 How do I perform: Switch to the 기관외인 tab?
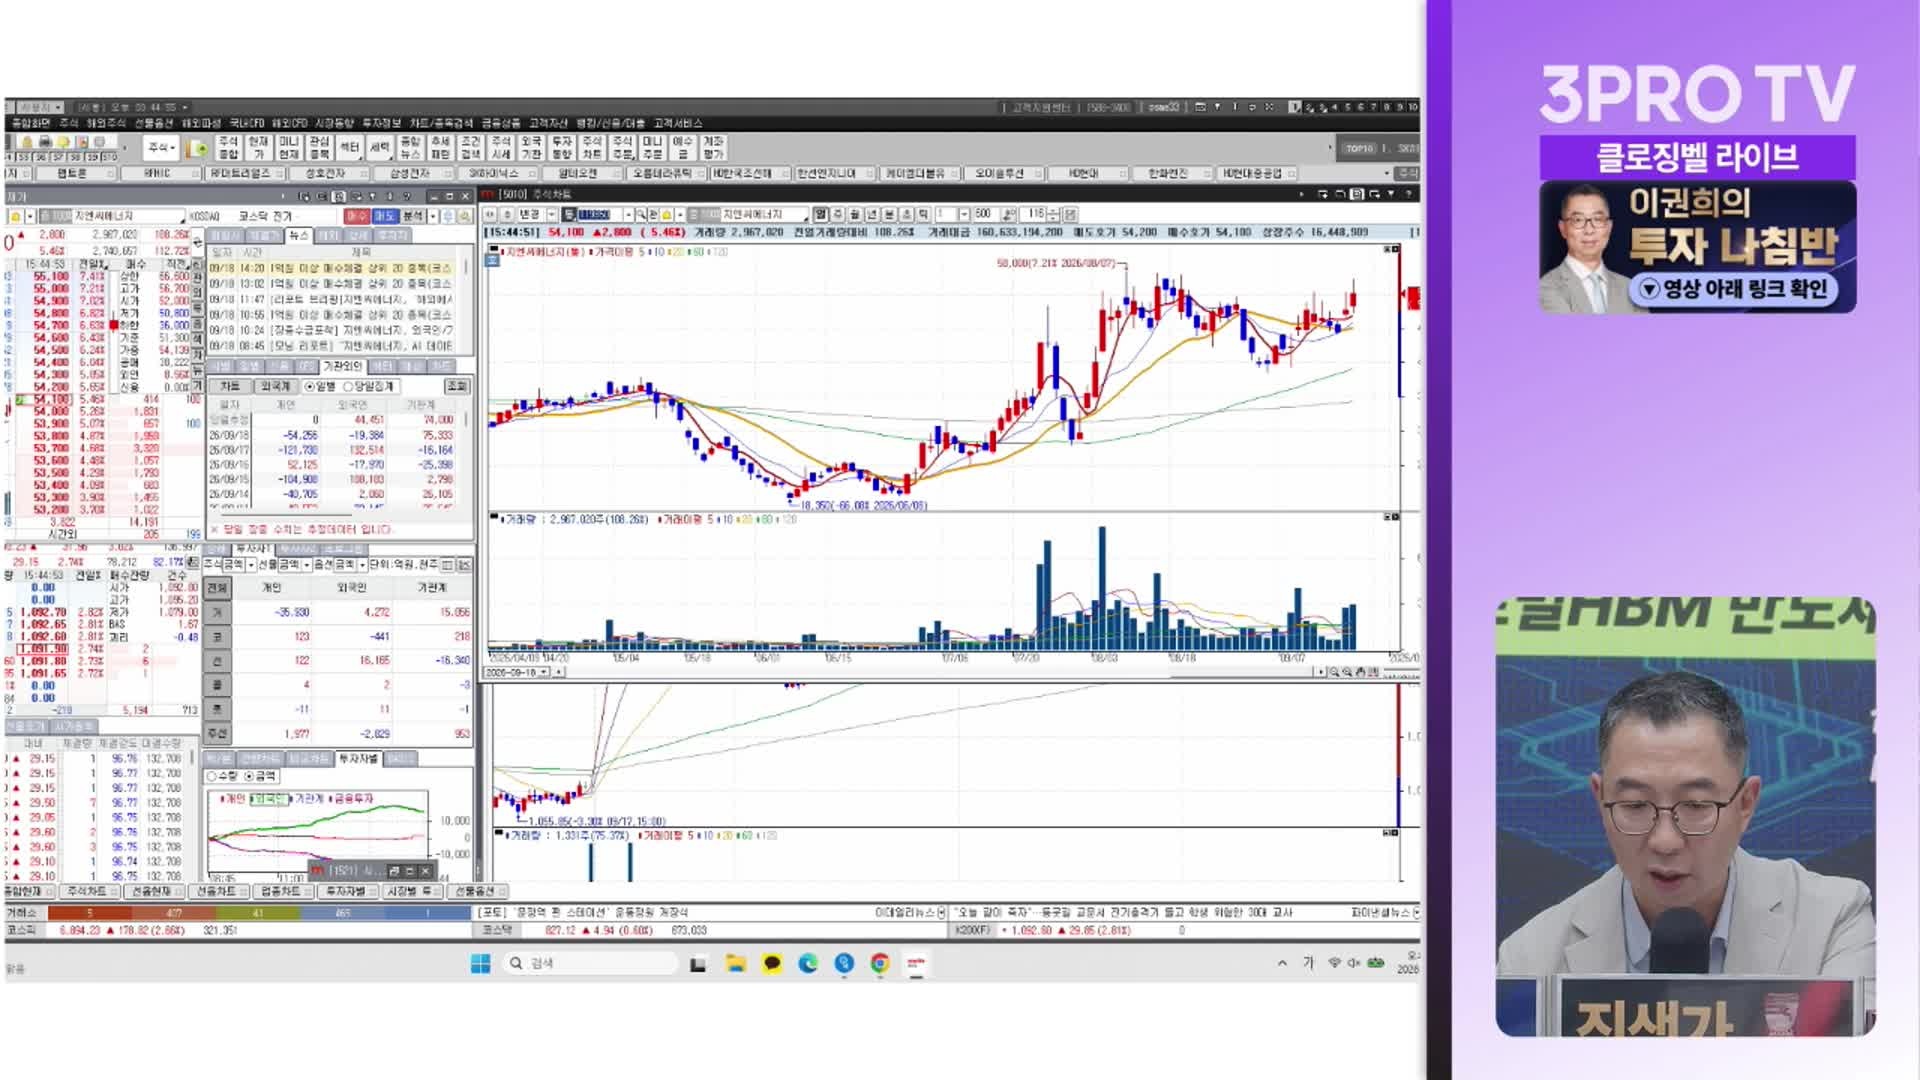342,366
